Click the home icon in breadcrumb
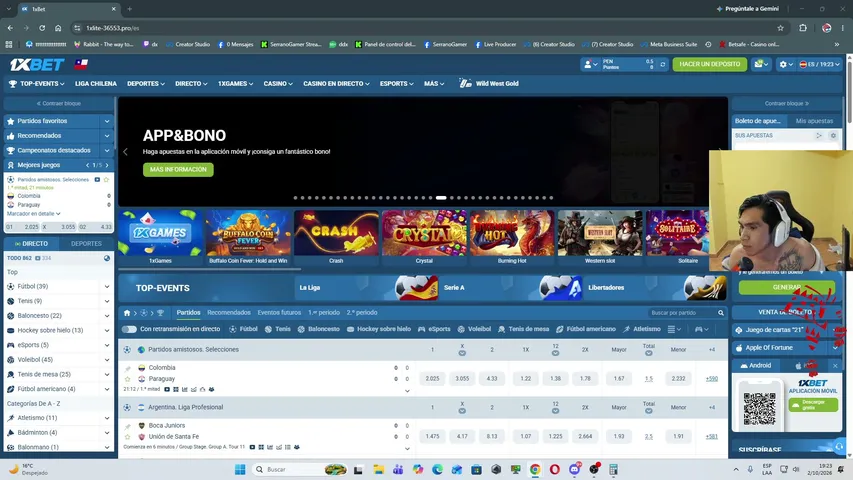The width and height of the screenshot is (853, 480). click(127, 313)
